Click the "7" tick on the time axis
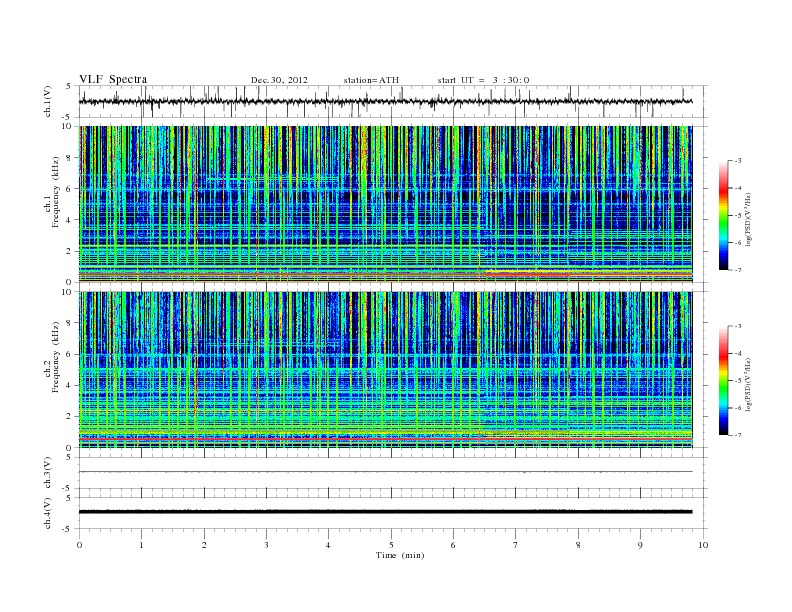Image resolution: width=792 pixels, height=612 pixels. point(516,545)
